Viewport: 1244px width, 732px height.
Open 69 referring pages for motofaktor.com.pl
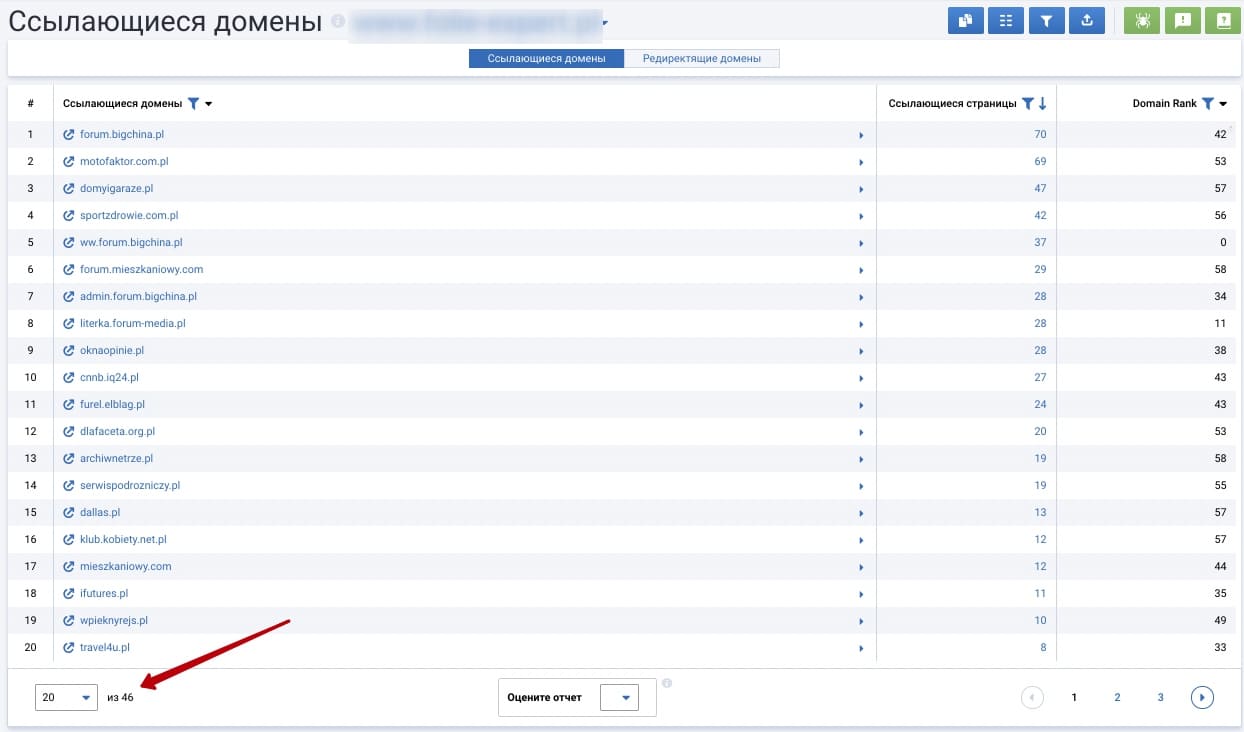[x=1040, y=161]
